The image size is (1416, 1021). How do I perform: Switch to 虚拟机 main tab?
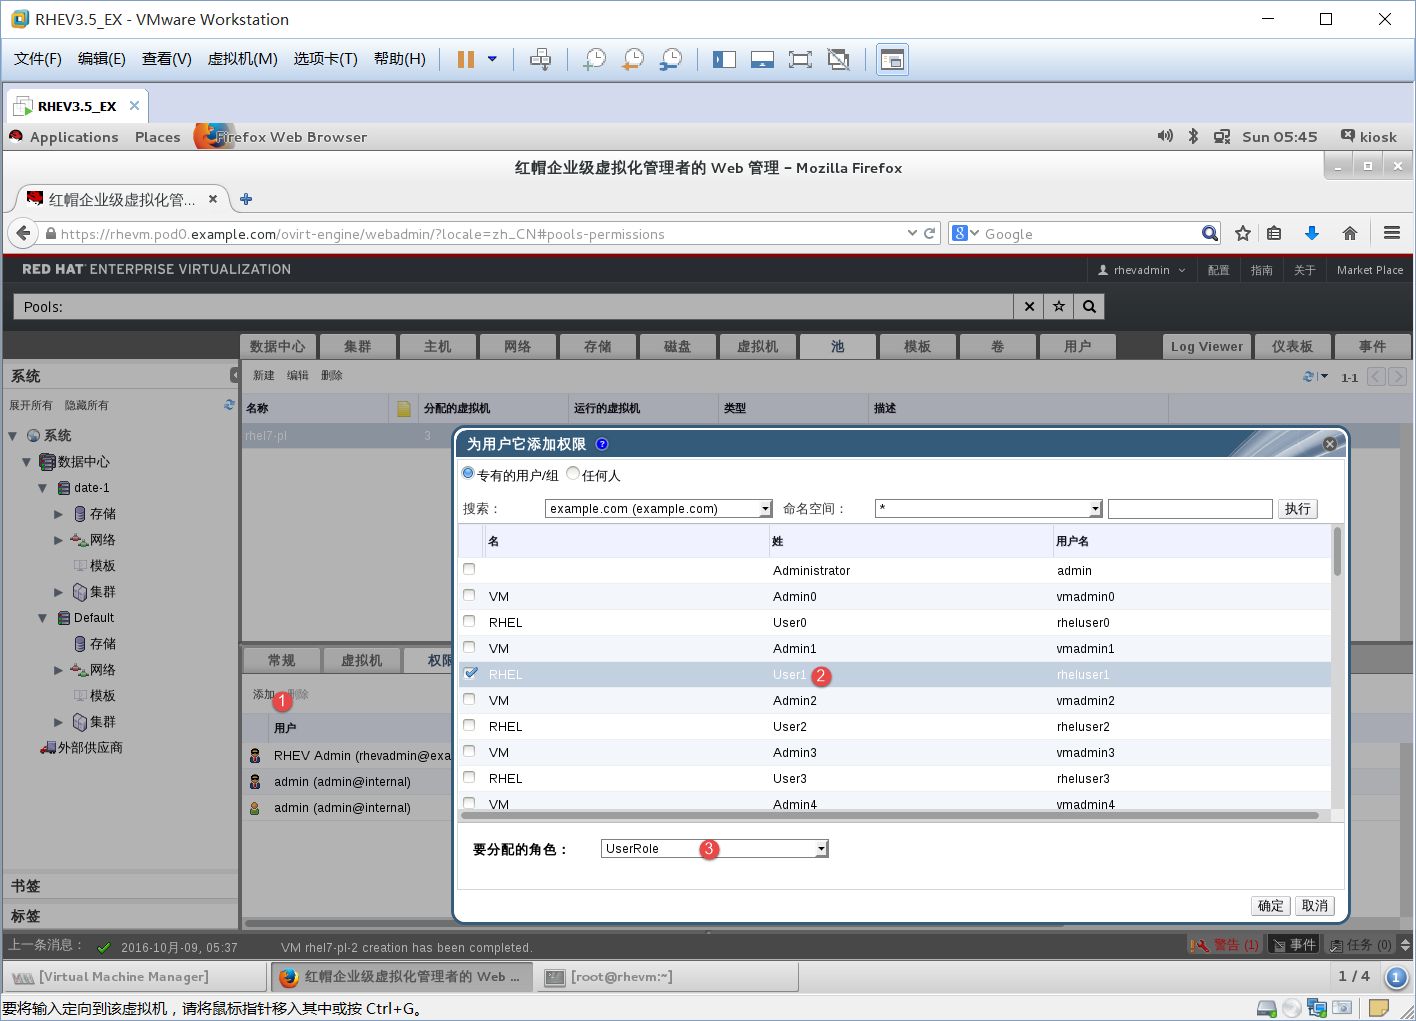[x=757, y=346]
